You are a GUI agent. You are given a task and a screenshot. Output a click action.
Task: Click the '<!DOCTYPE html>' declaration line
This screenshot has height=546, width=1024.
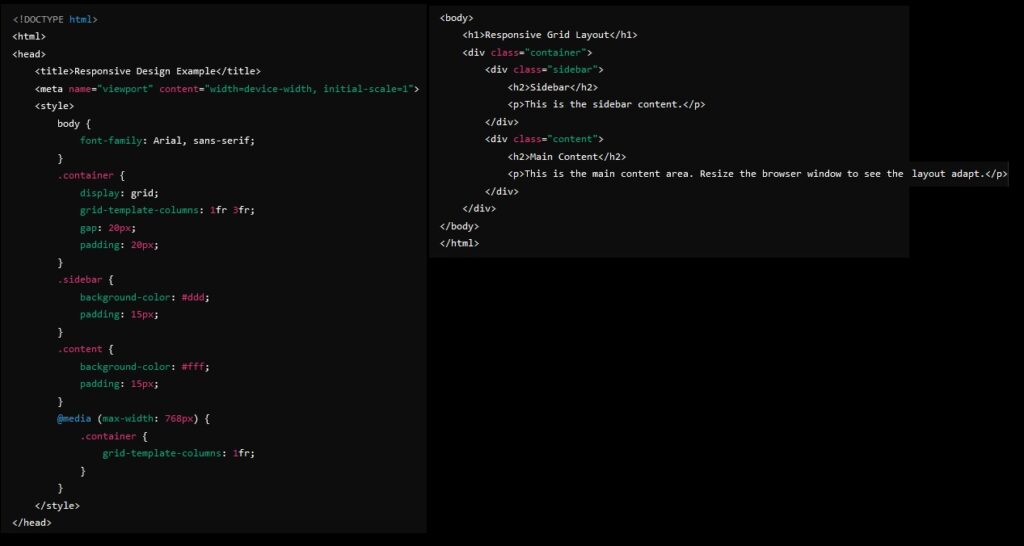pos(55,20)
